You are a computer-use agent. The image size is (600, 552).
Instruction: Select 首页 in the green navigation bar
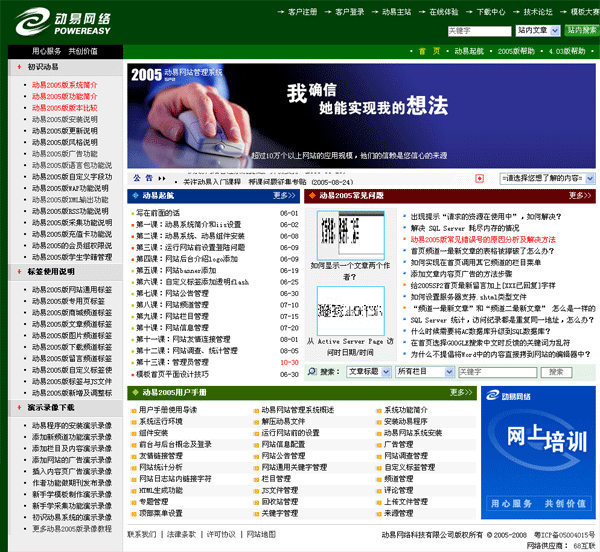click(428, 50)
